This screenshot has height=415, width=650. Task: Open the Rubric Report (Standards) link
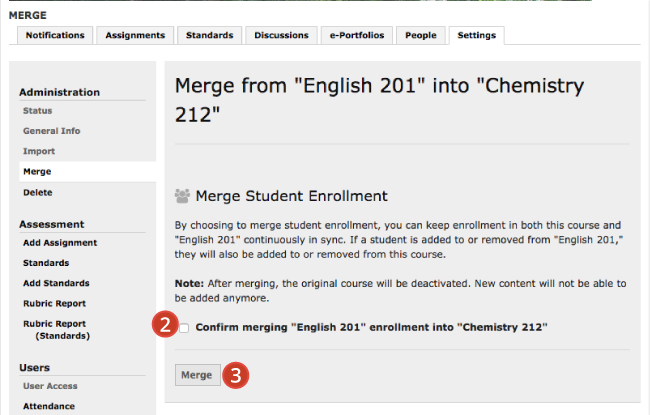click(56, 330)
